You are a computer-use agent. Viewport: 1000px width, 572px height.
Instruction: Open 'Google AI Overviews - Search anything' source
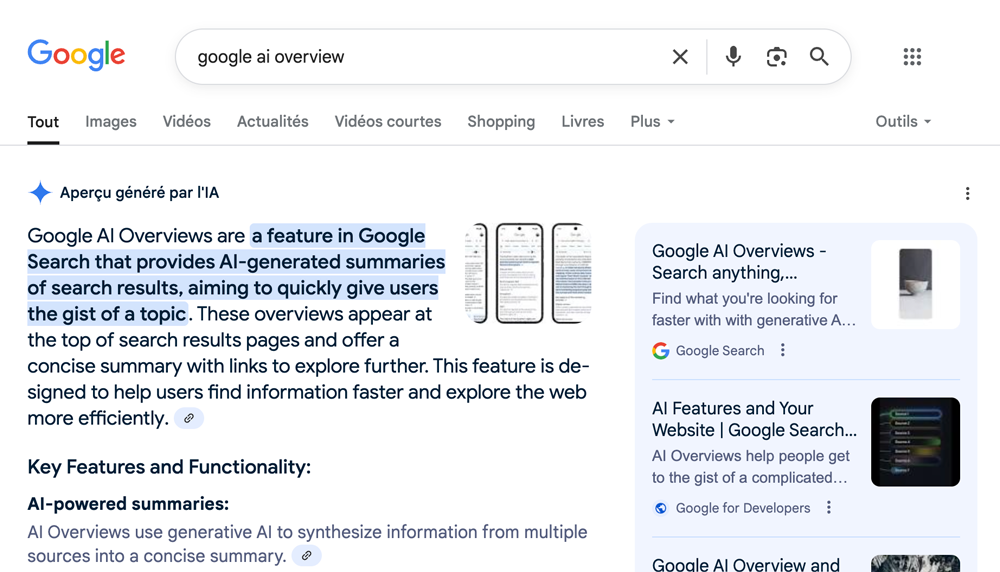(x=739, y=261)
